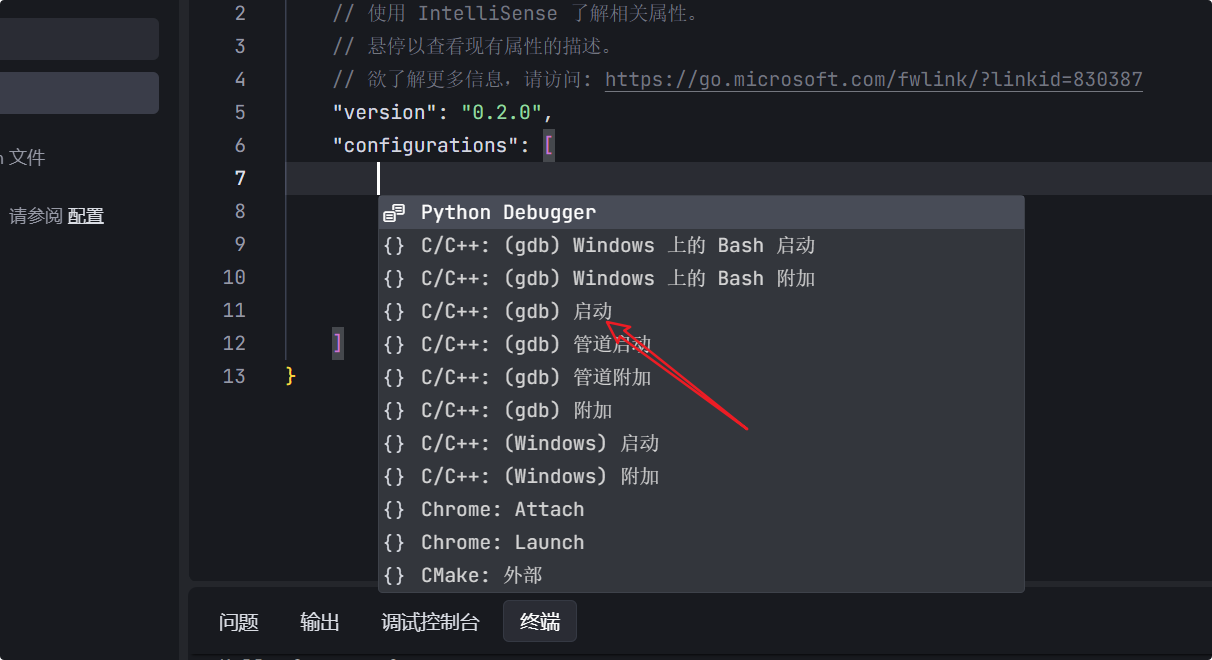
Task: Click snippet icon for C/C++ (gdb) 管道附加
Action: click(394, 377)
